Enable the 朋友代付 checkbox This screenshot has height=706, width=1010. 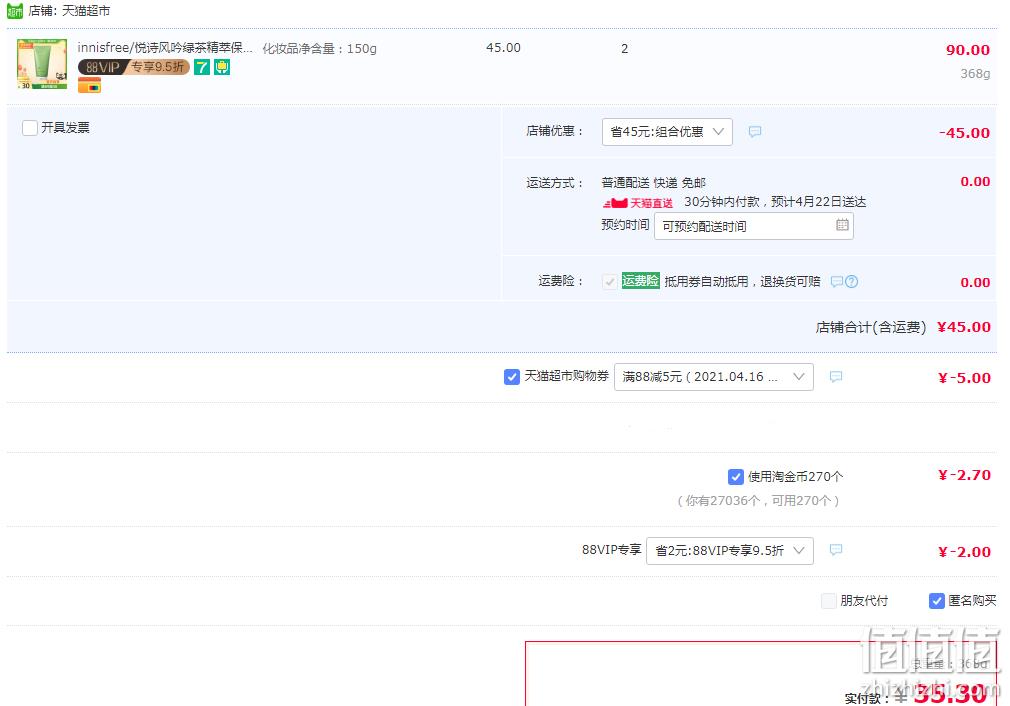829,601
